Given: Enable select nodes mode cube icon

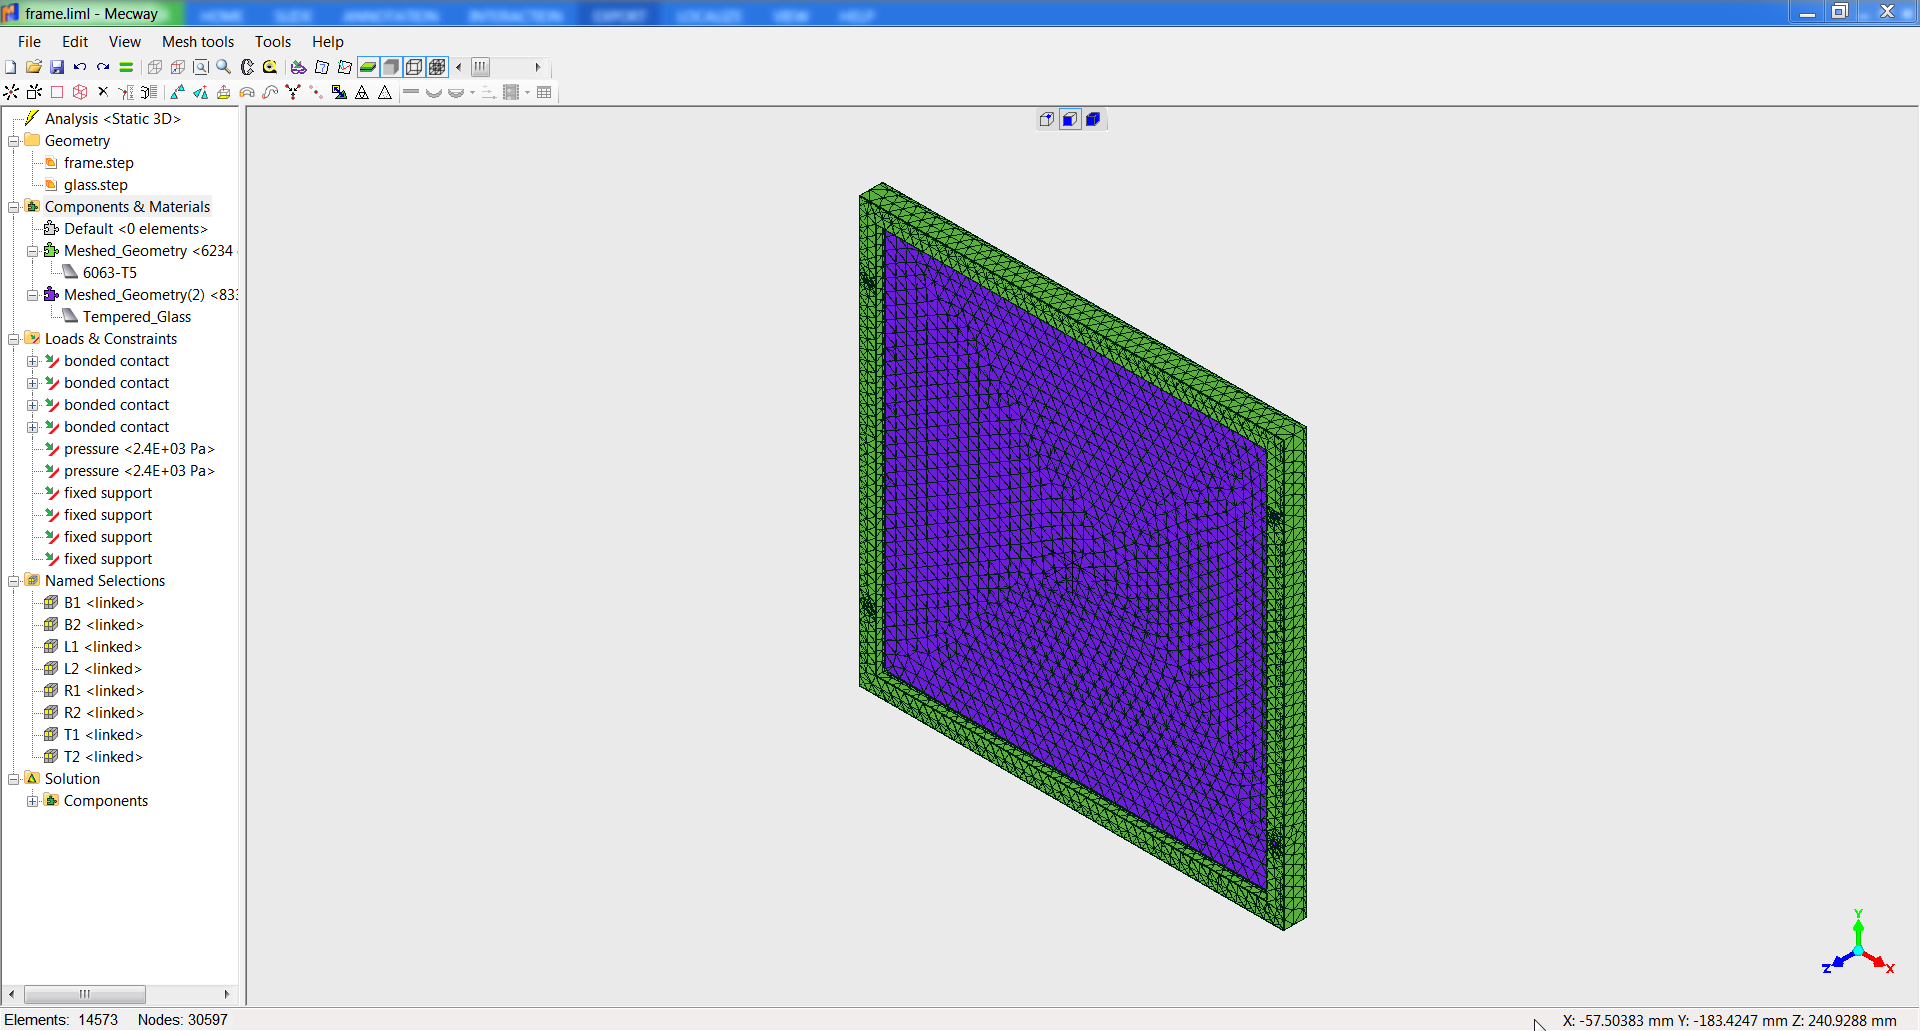Looking at the screenshot, I should 1047,119.
